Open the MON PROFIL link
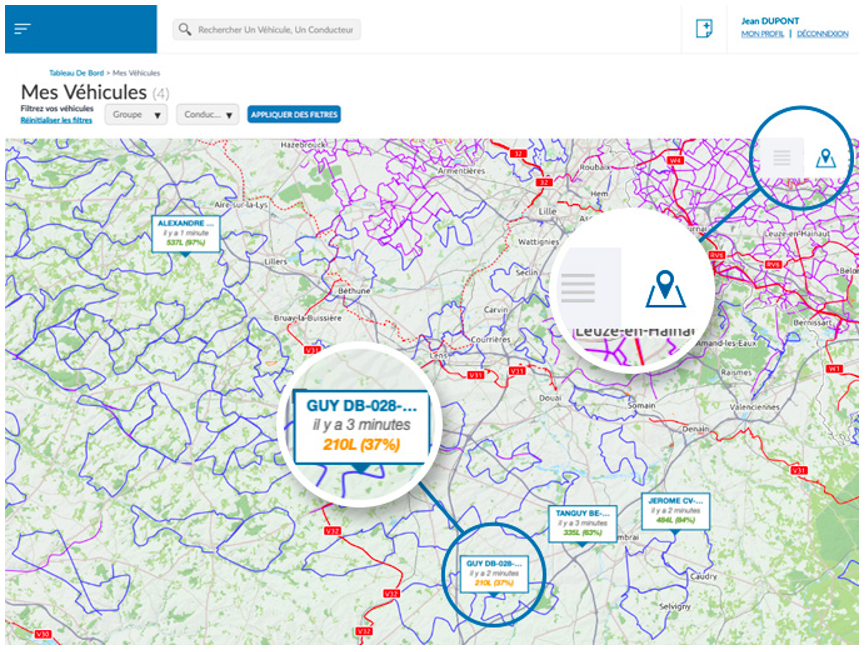This screenshot has height=652, width=865. point(762,34)
